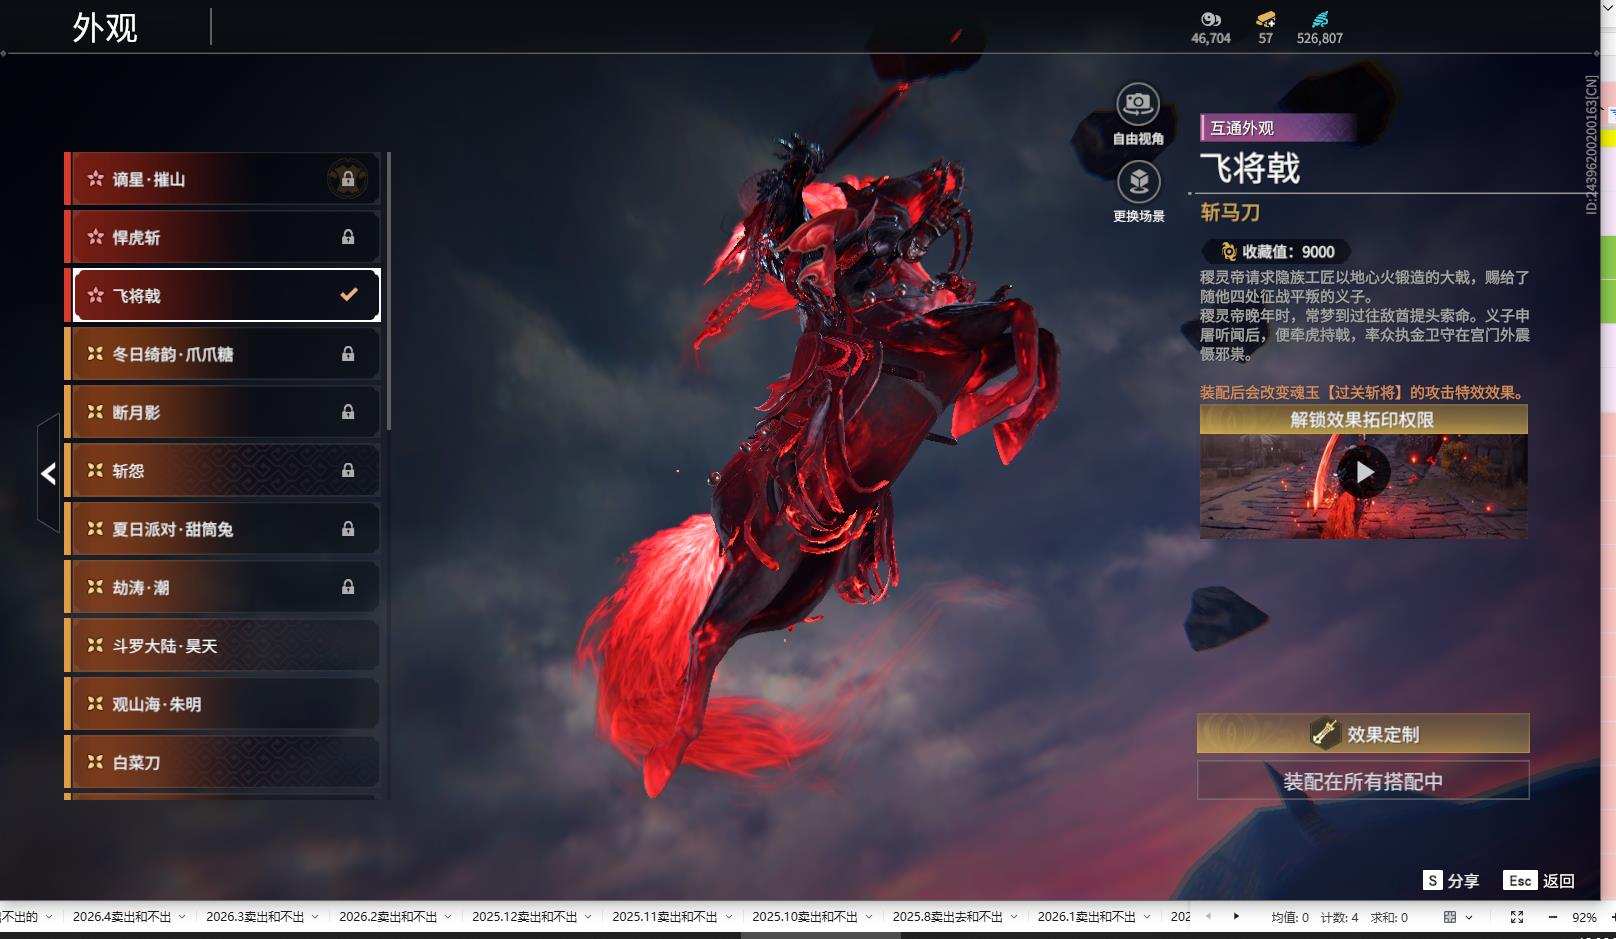Select the 夏日派对·甜筒兔 skin entry

pyautogui.click(x=222, y=529)
